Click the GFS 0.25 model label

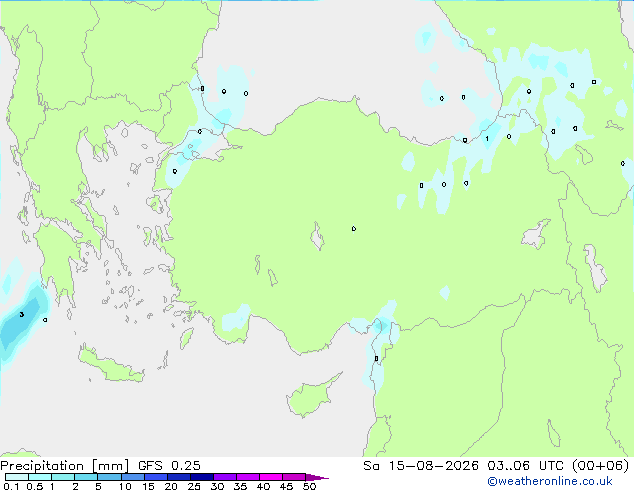click(x=169, y=466)
